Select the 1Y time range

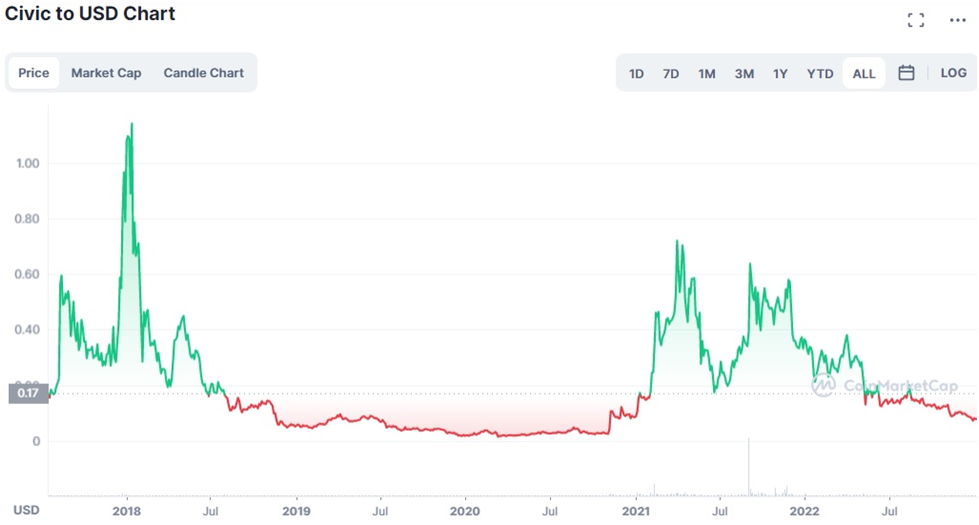tap(780, 74)
